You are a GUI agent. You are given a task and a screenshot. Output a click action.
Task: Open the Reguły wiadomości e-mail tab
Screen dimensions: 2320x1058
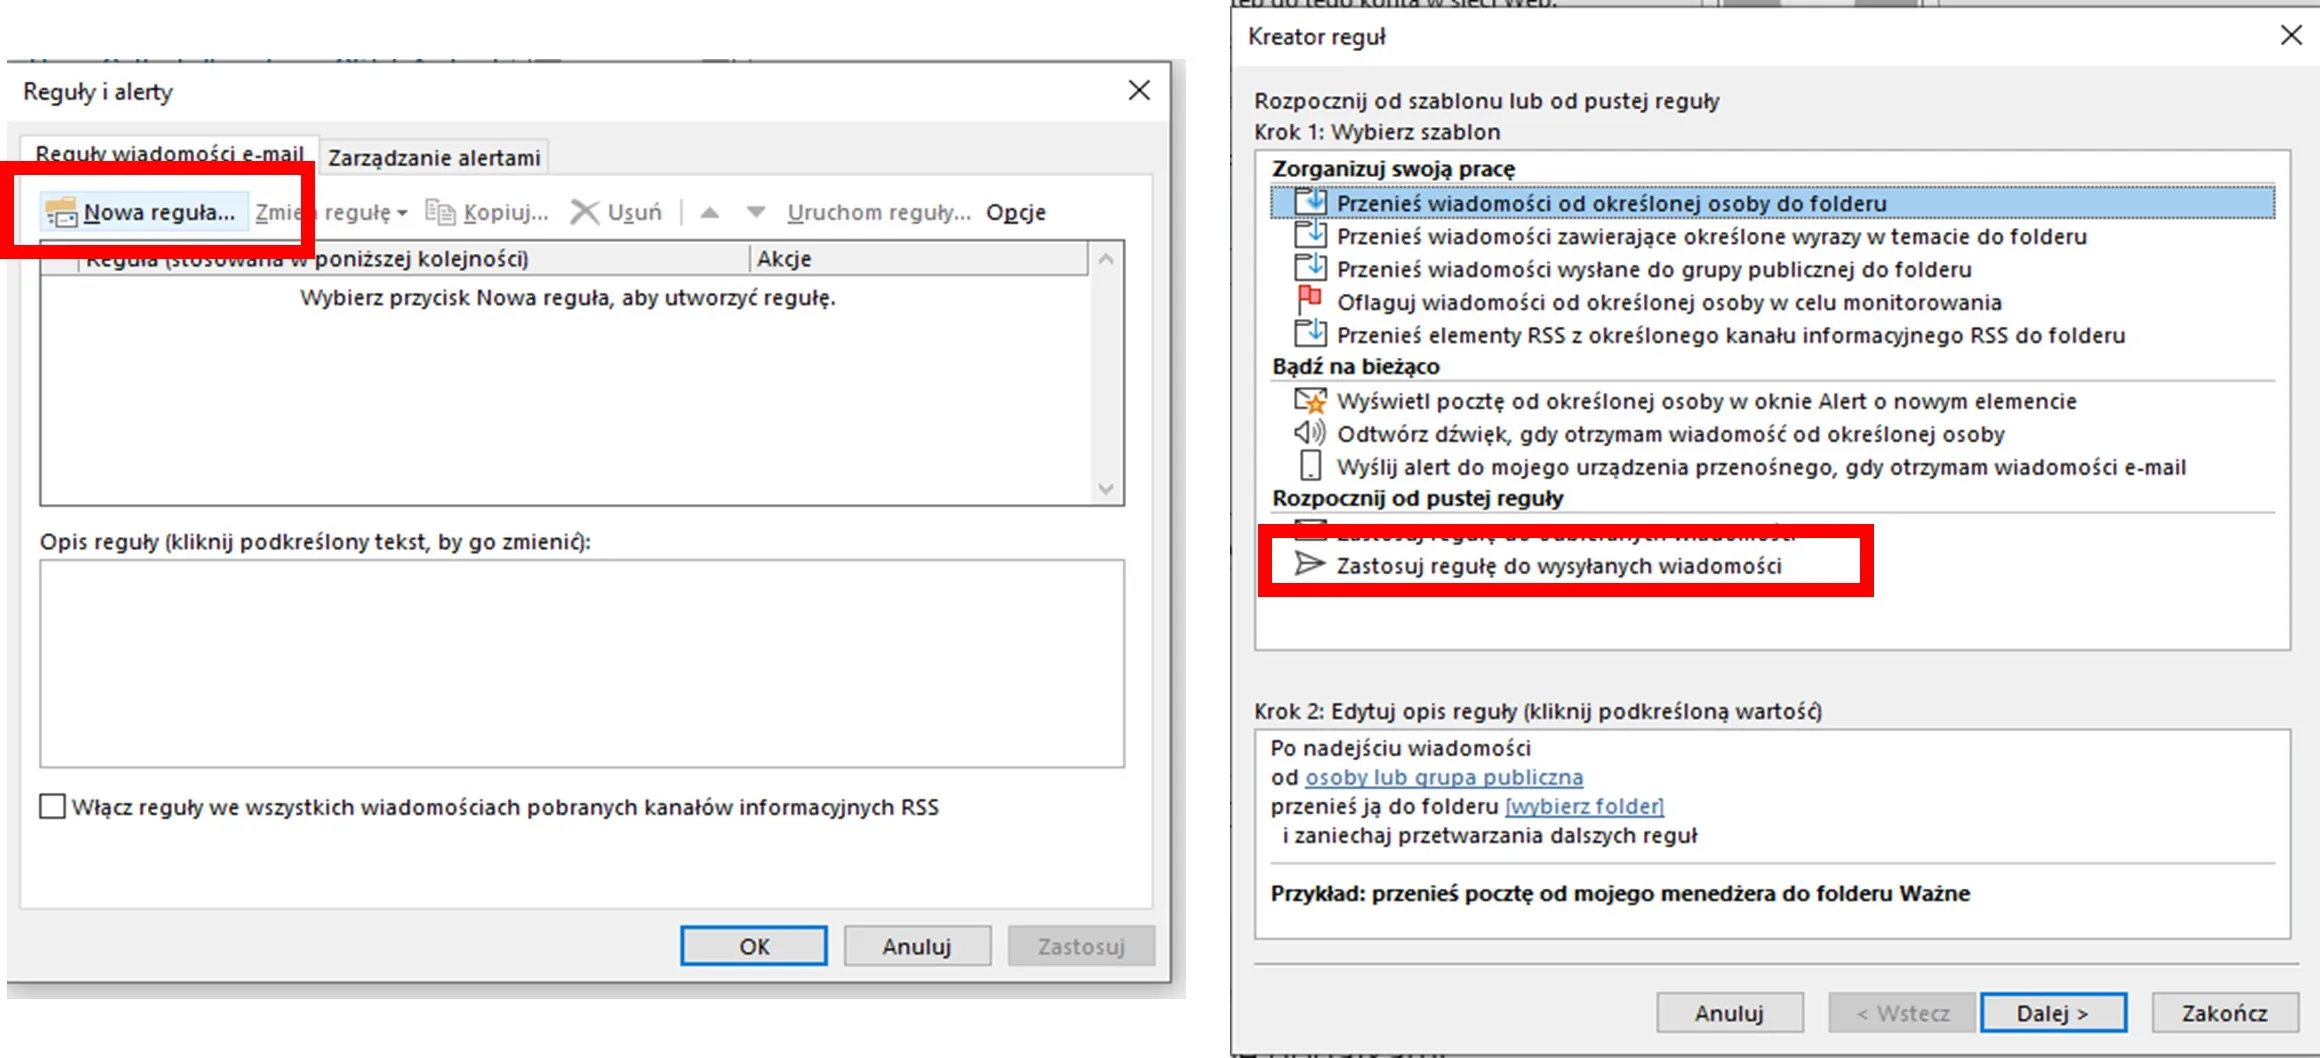tap(169, 153)
